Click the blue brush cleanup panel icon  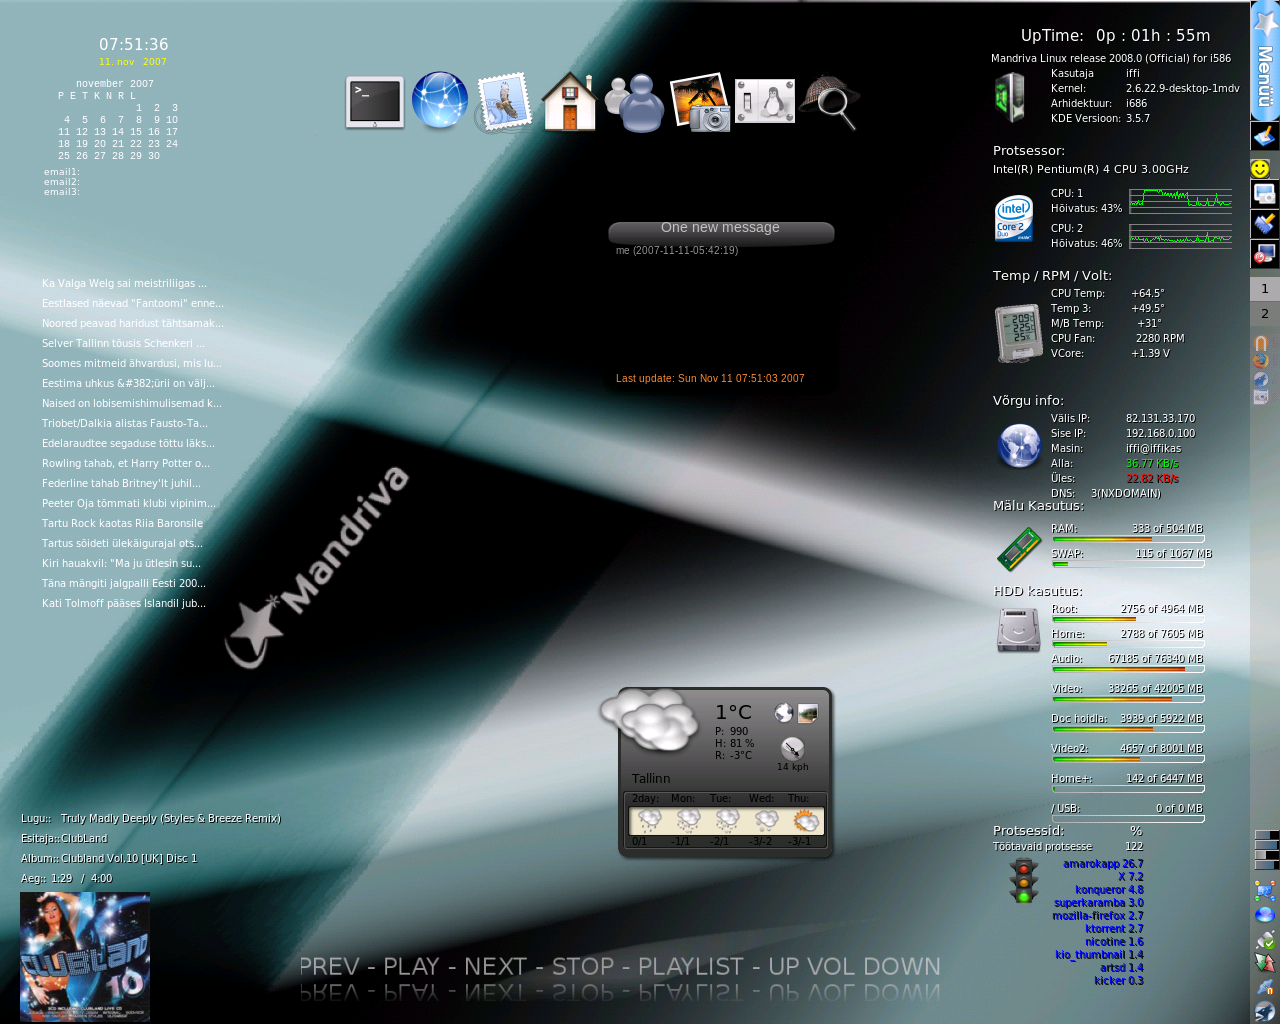[1265, 224]
